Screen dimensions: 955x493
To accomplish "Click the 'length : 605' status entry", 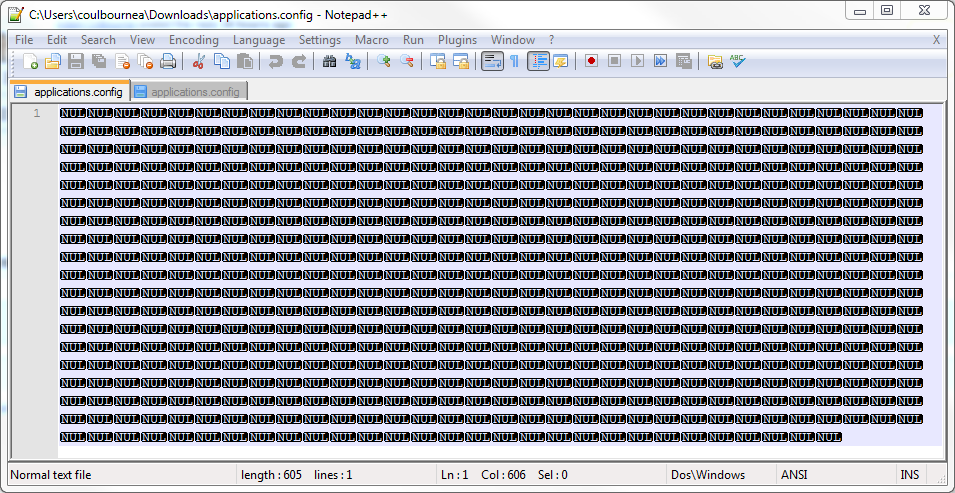I will pyautogui.click(x=271, y=475).
